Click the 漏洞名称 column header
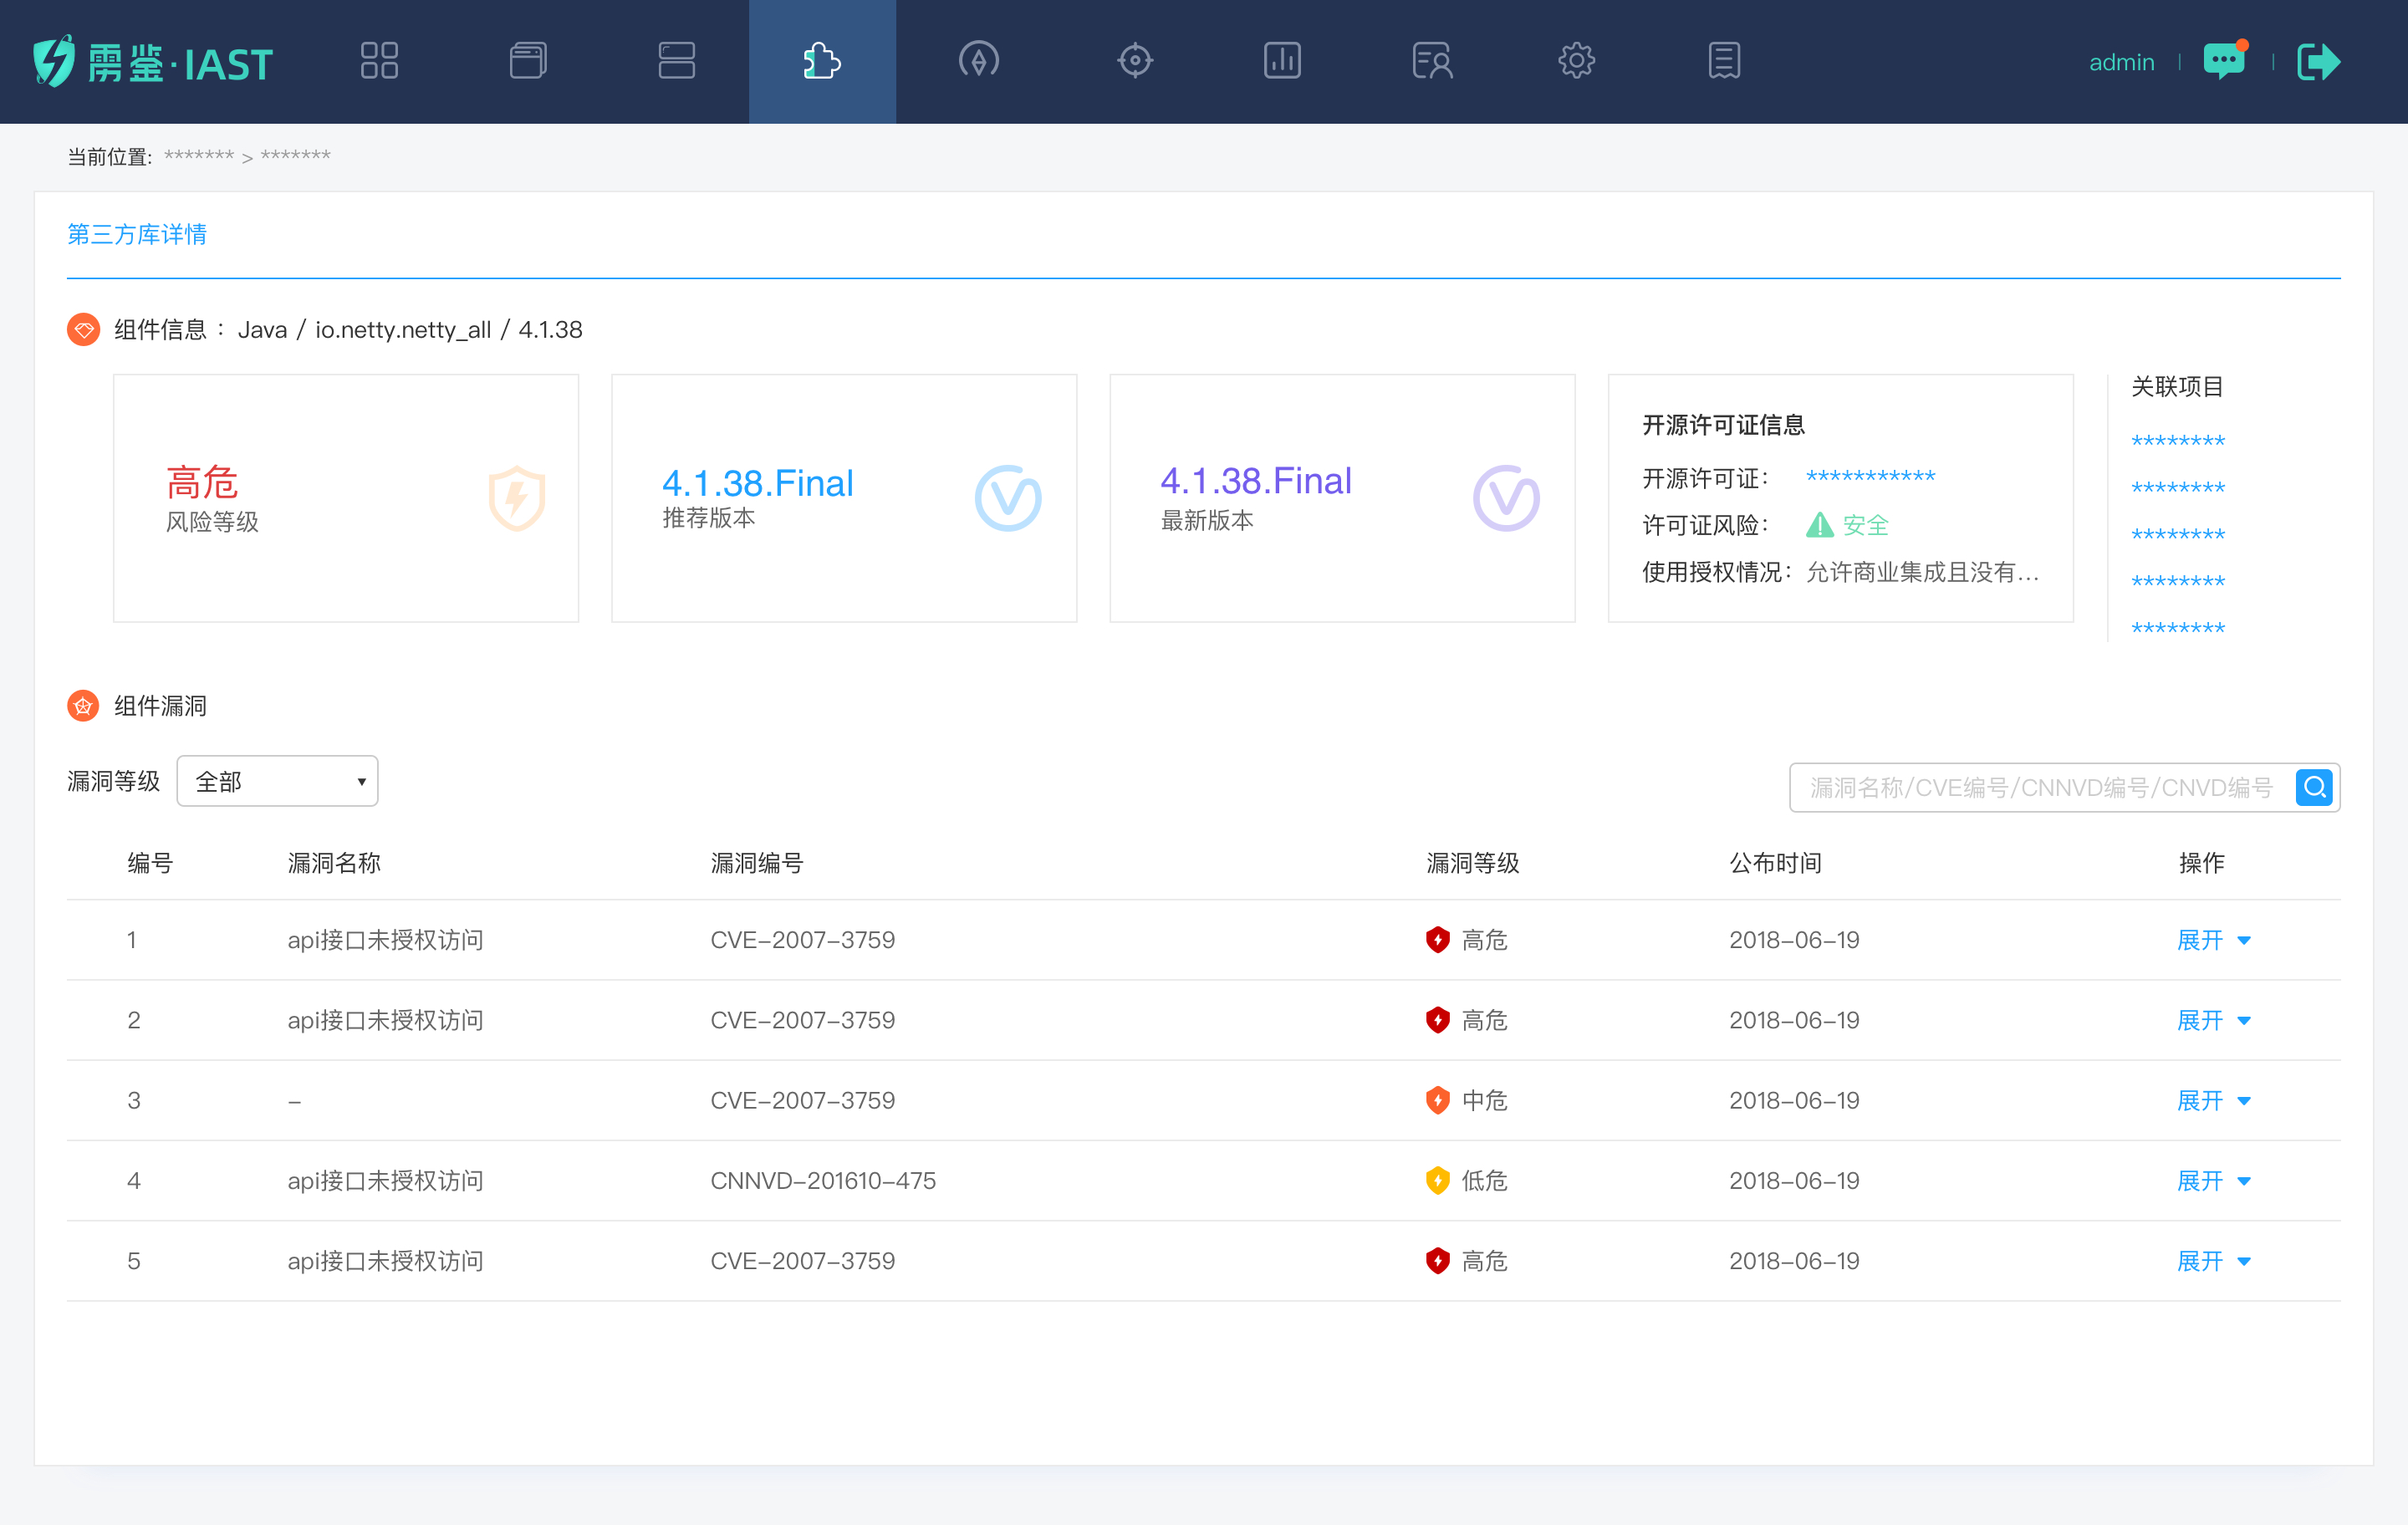The image size is (2408, 1525). pyautogui.click(x=334, y=863)
